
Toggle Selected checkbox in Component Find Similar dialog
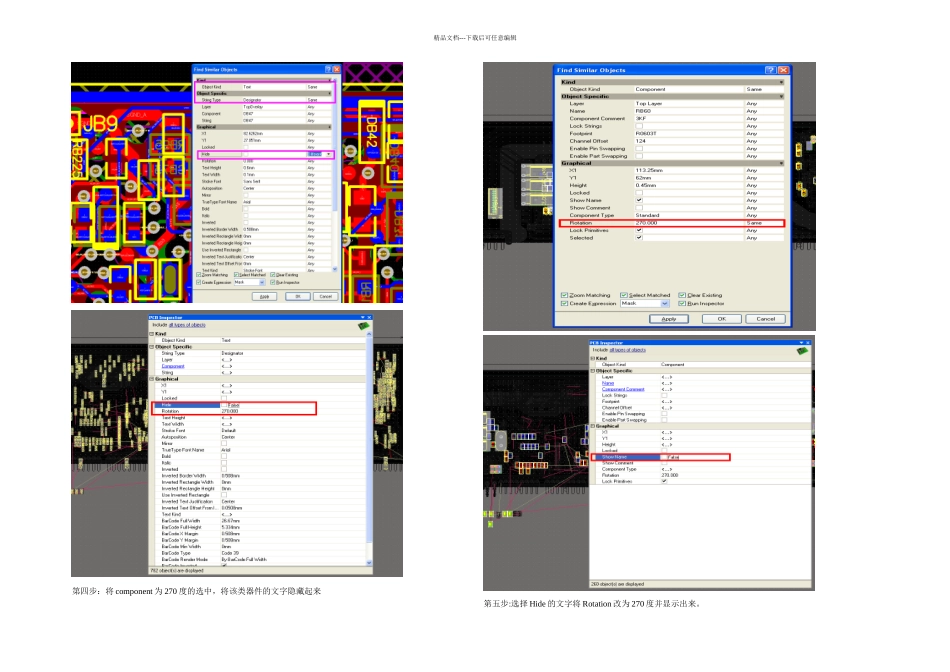(x=639, y=238)
